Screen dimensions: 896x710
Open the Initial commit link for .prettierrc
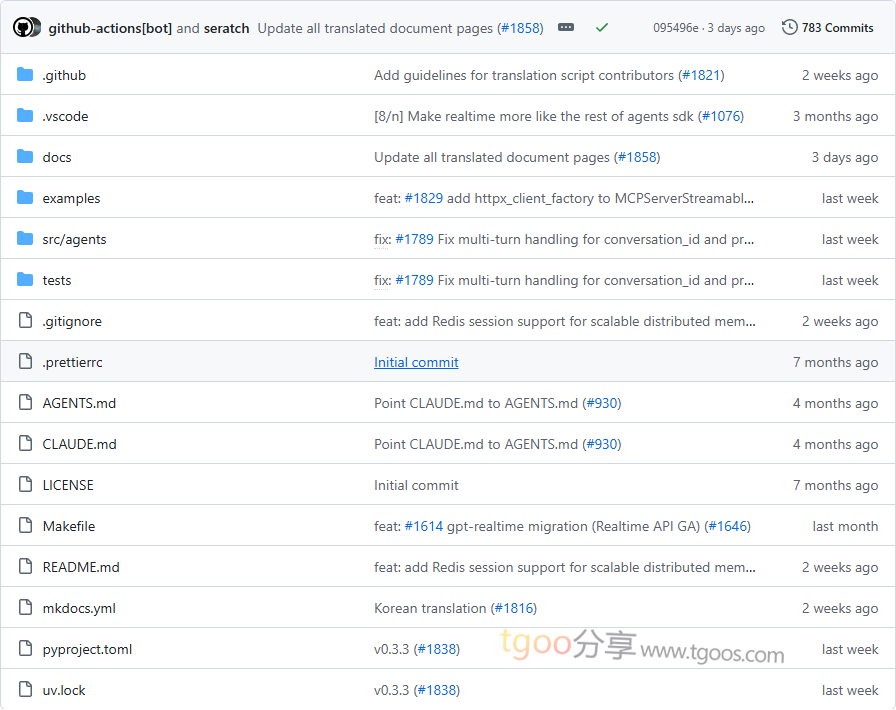click(x=416, y=362)
